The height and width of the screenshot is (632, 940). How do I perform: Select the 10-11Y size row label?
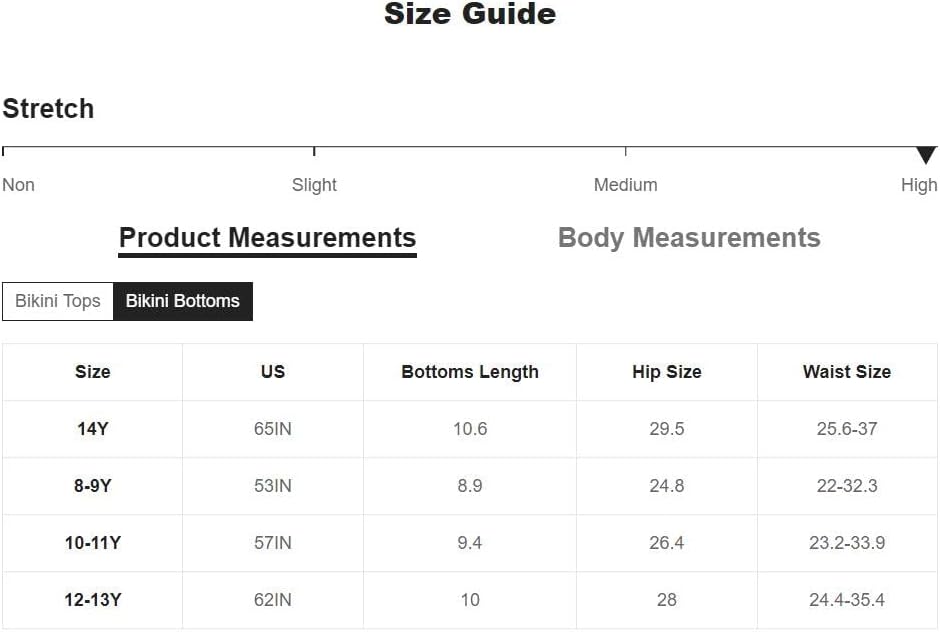92,543
